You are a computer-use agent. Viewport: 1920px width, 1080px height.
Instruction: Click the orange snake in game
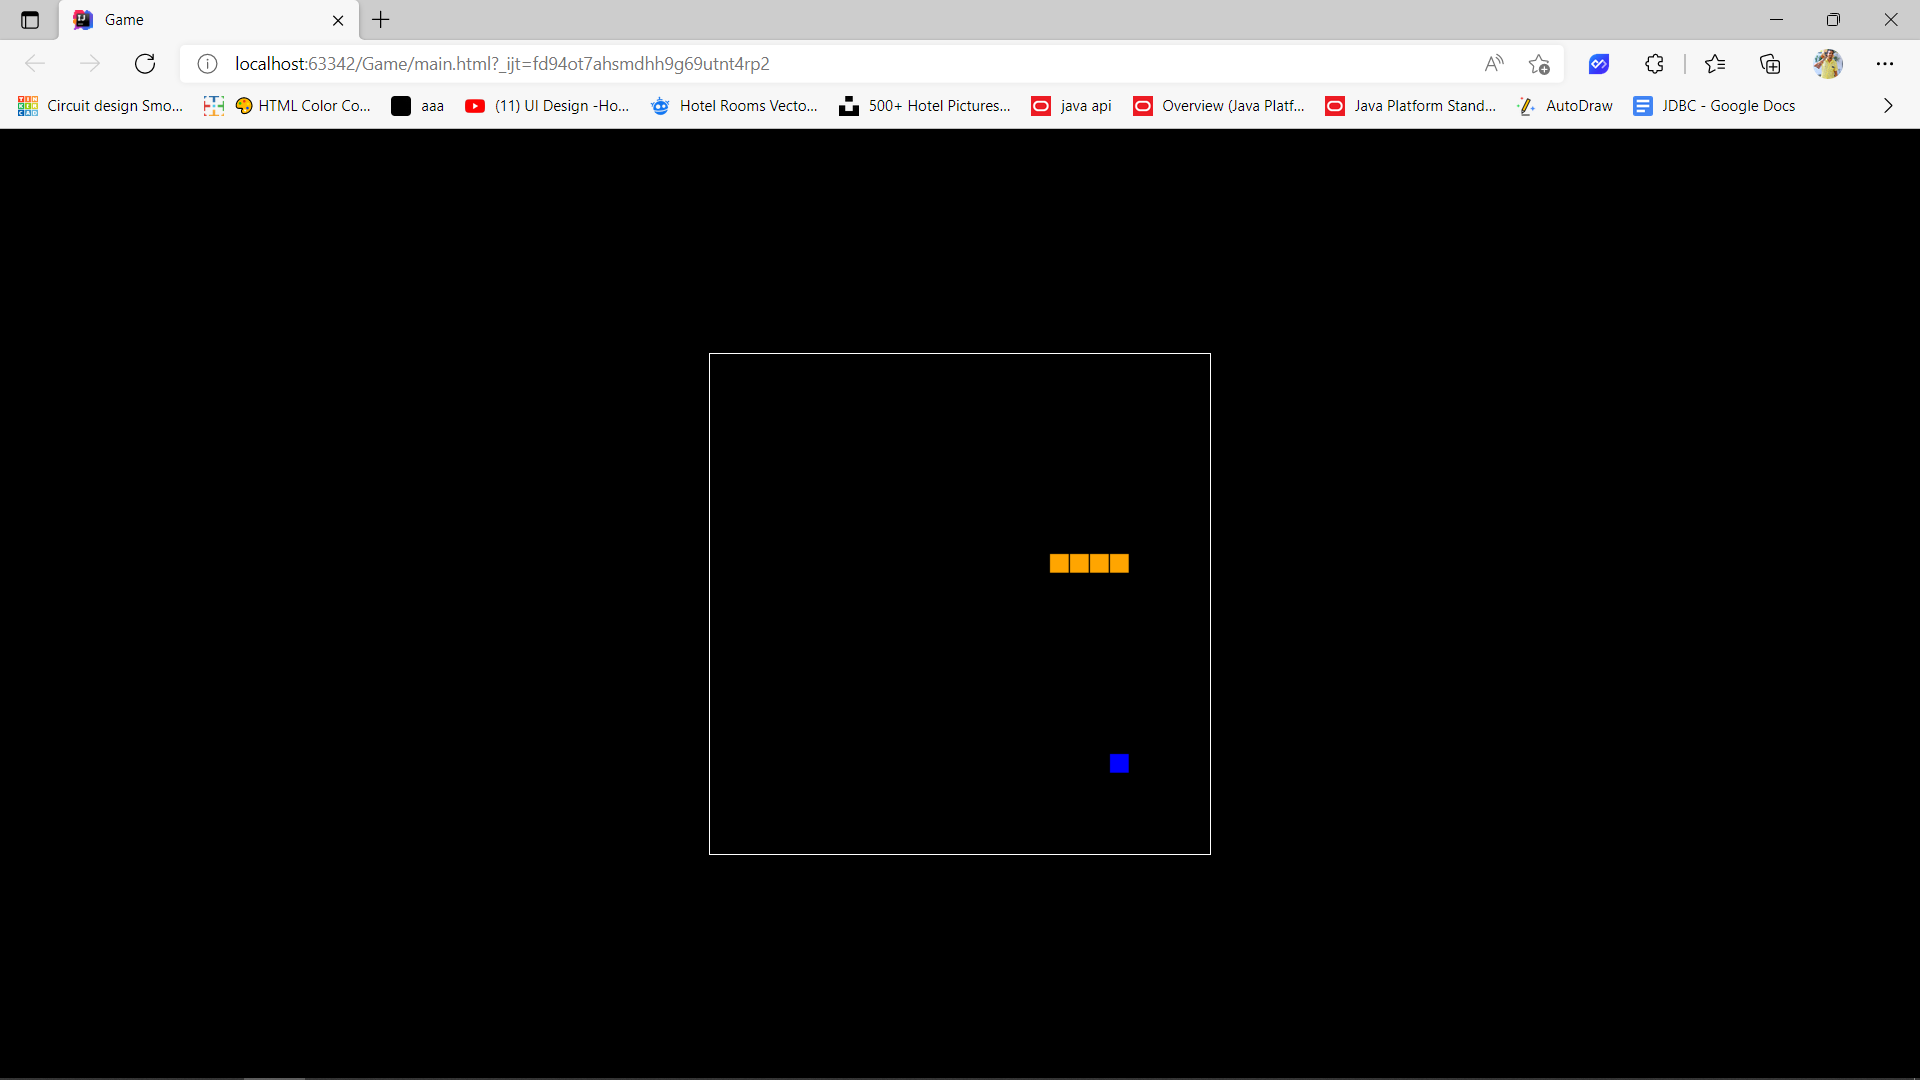(x=1089, y=564)
